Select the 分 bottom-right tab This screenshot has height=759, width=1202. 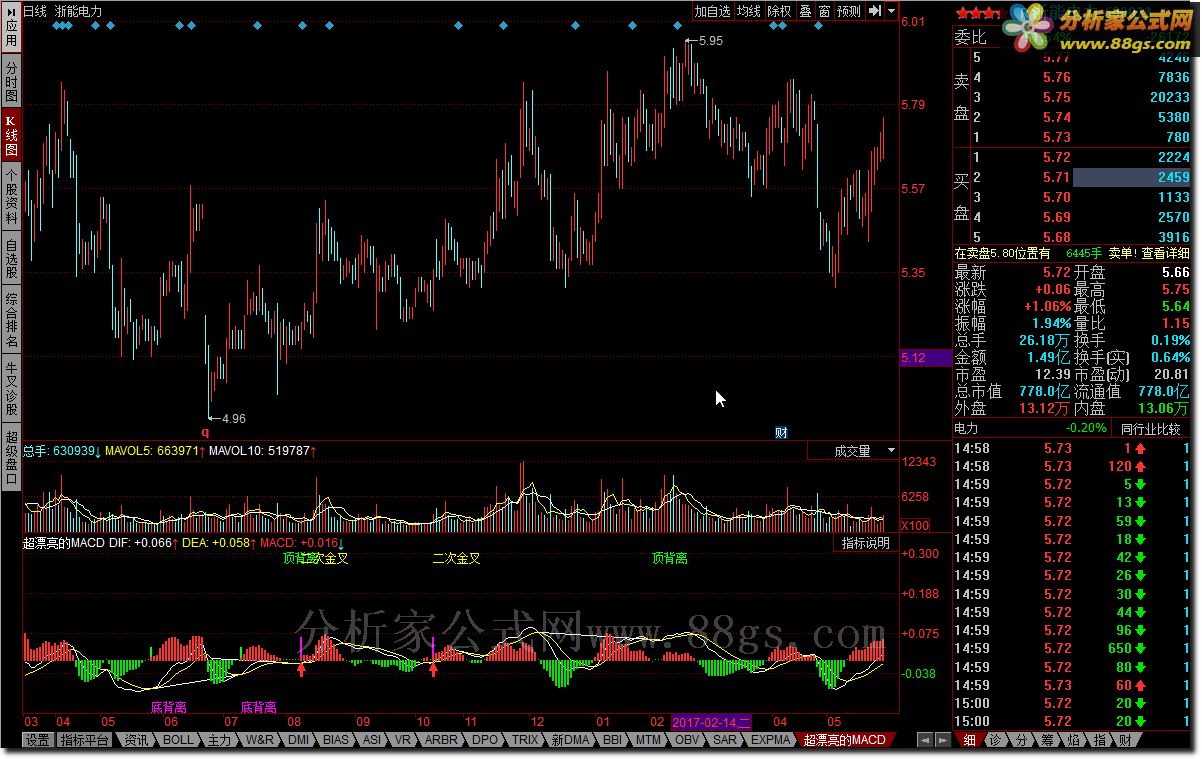(1021, 740)
